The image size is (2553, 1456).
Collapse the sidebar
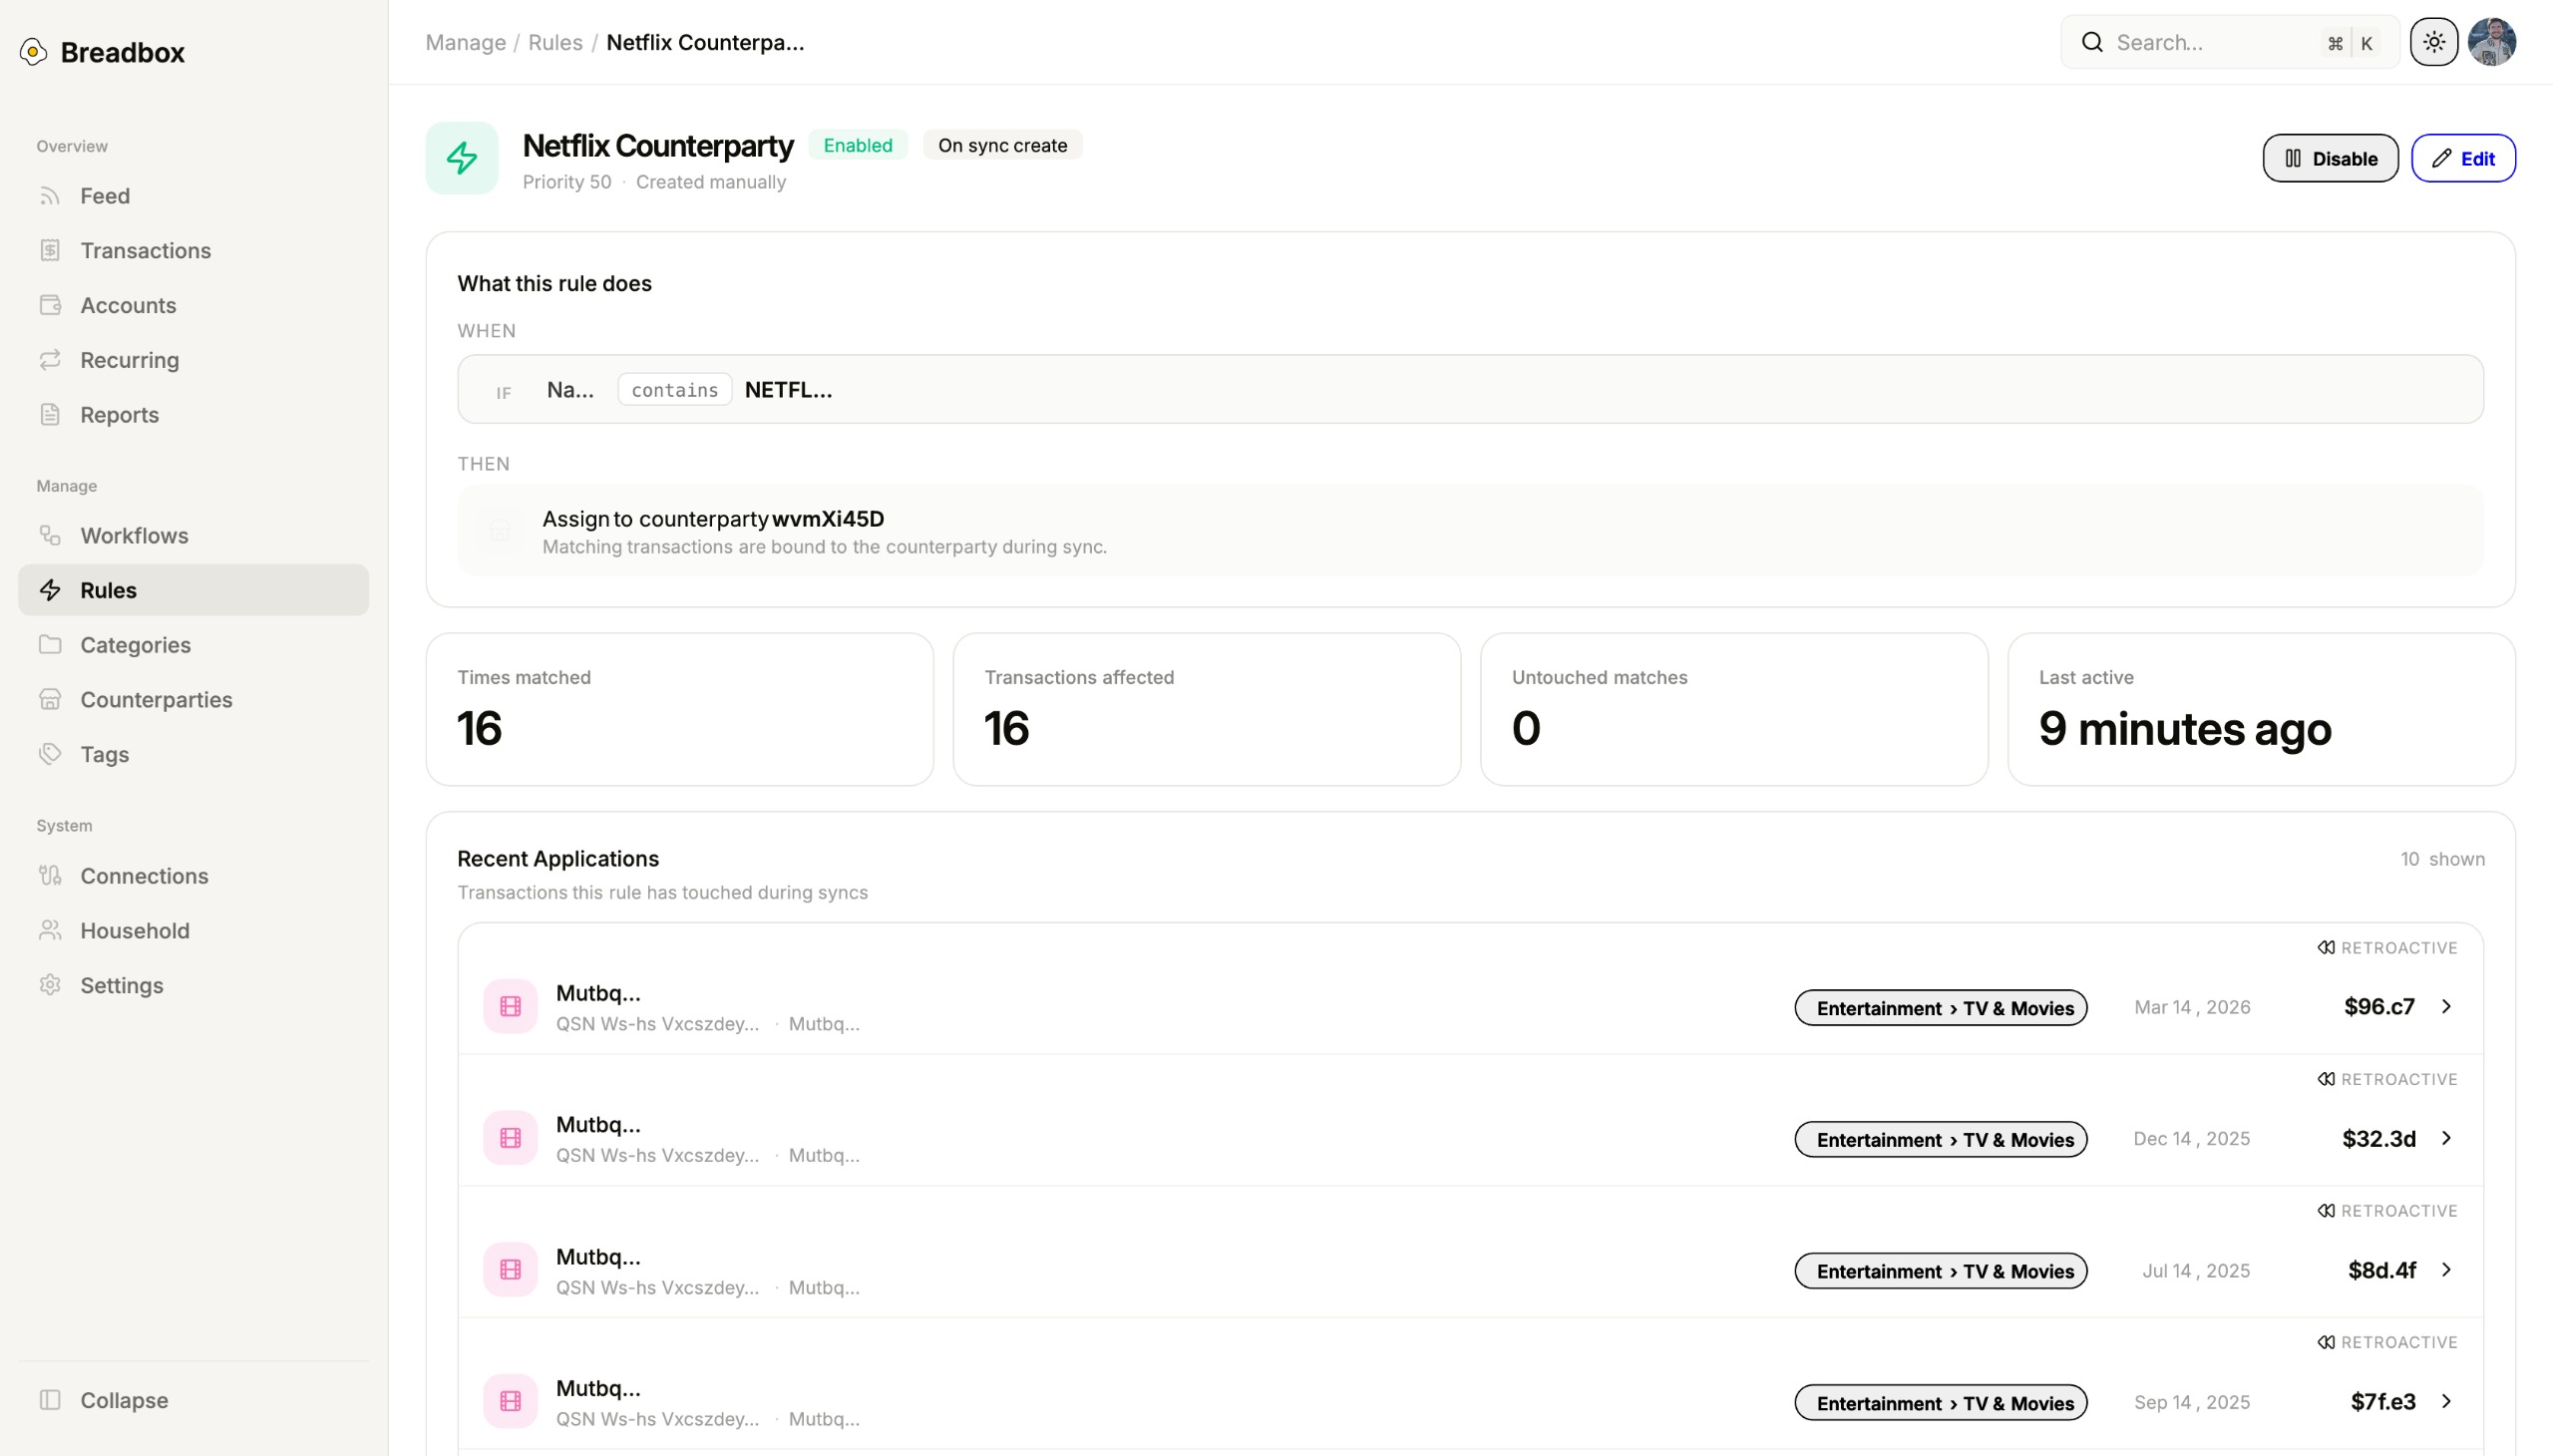pyautogui.click(x=193, y=1400)
